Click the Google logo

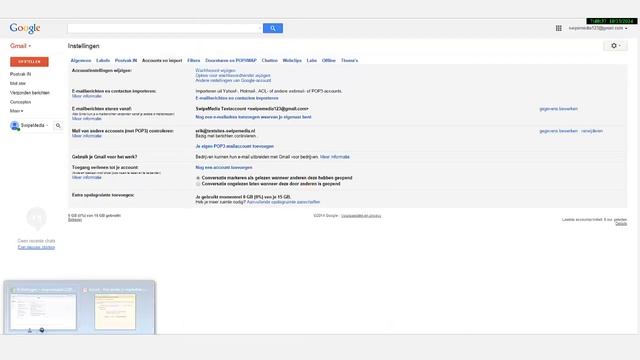point(25,28)
